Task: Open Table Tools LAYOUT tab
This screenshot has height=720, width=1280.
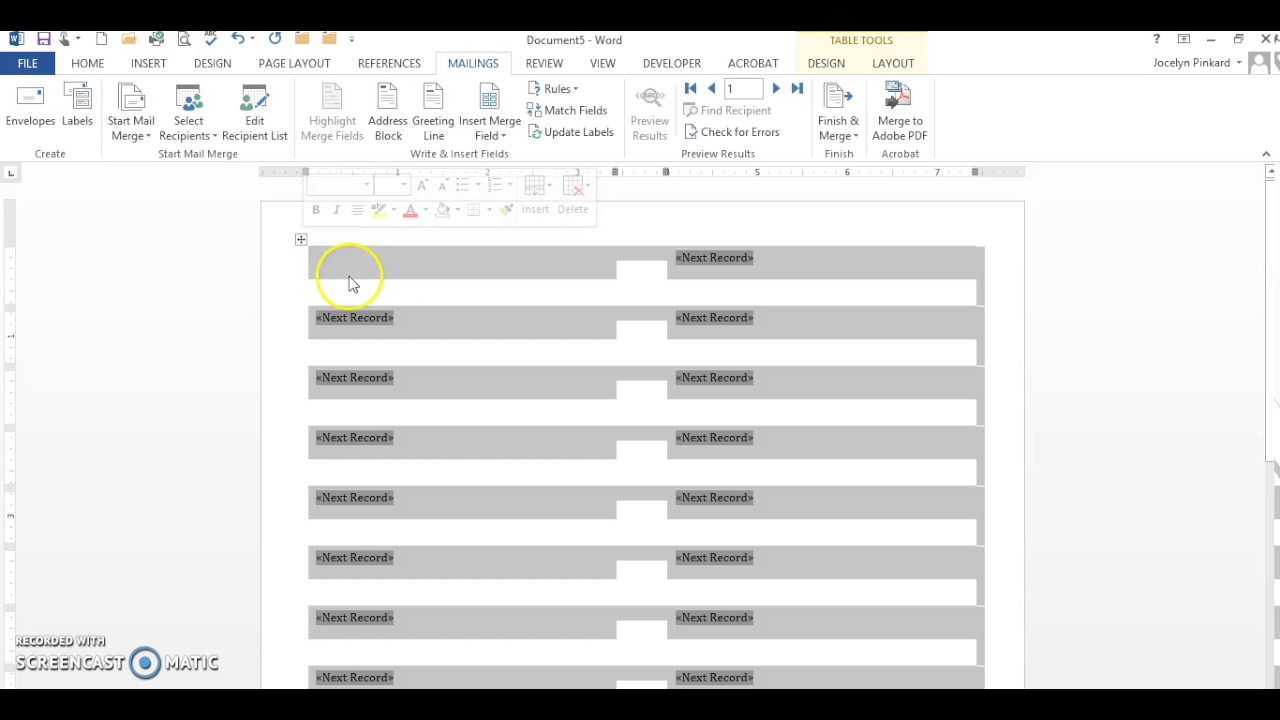Action: (x=893, y=63)
